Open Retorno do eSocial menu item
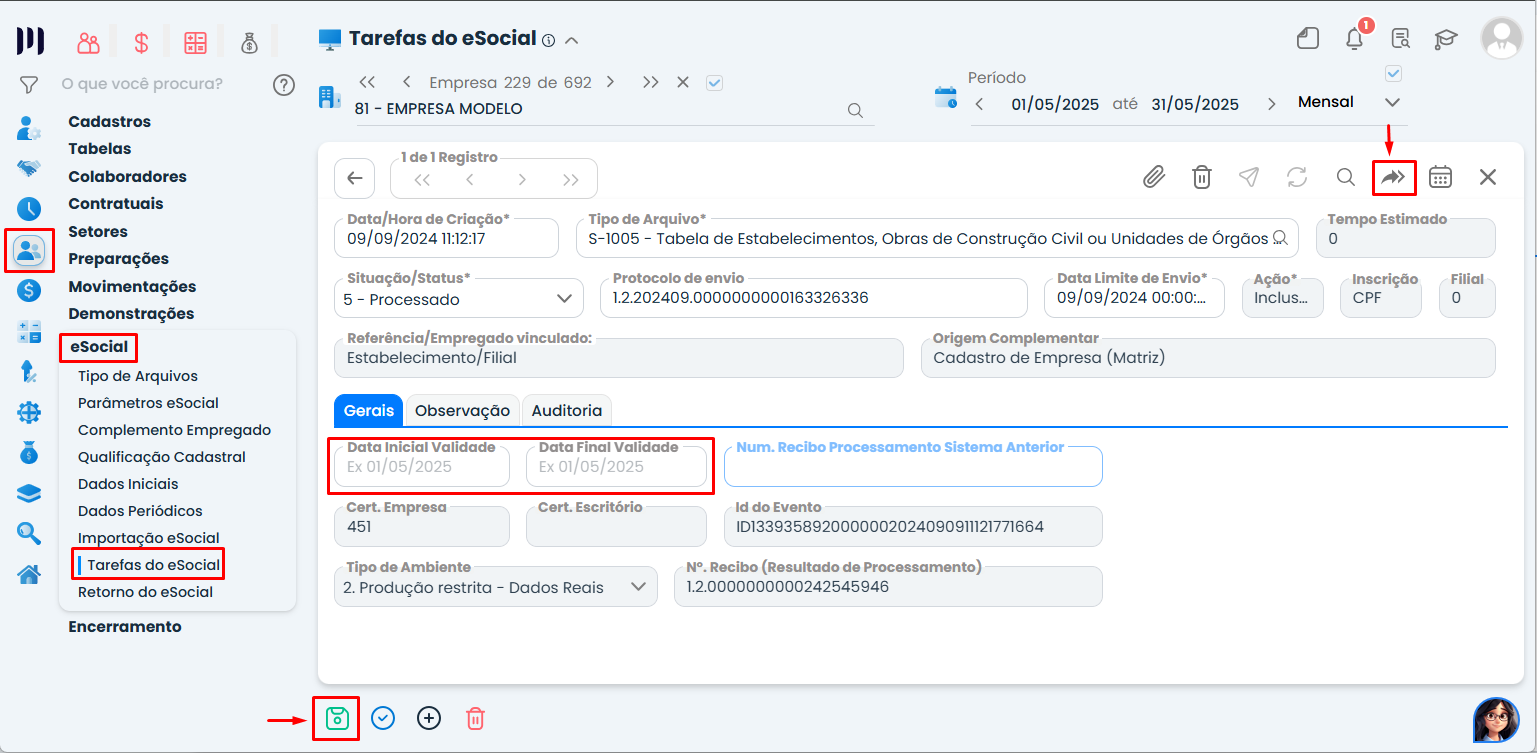 (145, 592)
